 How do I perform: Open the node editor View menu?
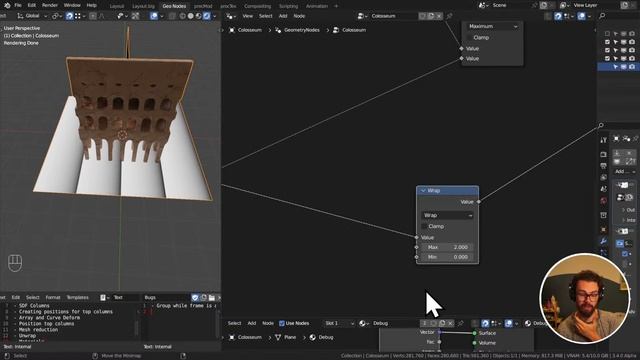248,16
